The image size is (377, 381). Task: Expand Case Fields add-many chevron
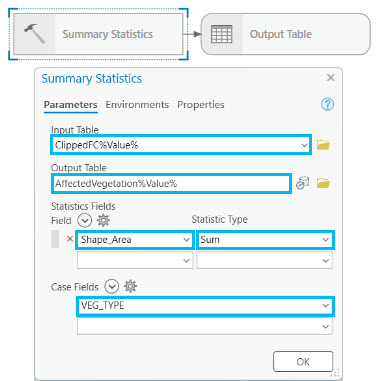tap(112, 286)
